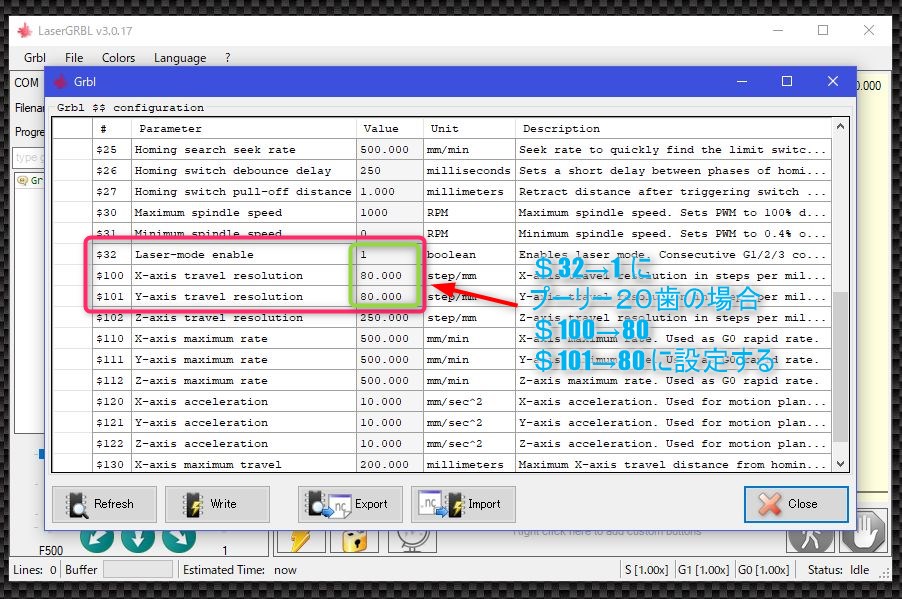Click the hand stop button in main window
This screenshot has height=599, width=902.
[x=863, y=532]
